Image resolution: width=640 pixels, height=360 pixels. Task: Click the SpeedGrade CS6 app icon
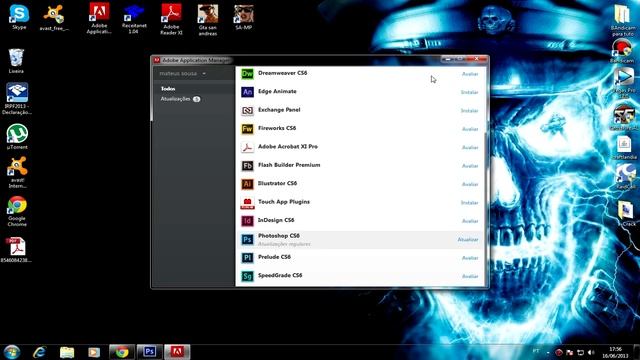[x=247, y=276]
